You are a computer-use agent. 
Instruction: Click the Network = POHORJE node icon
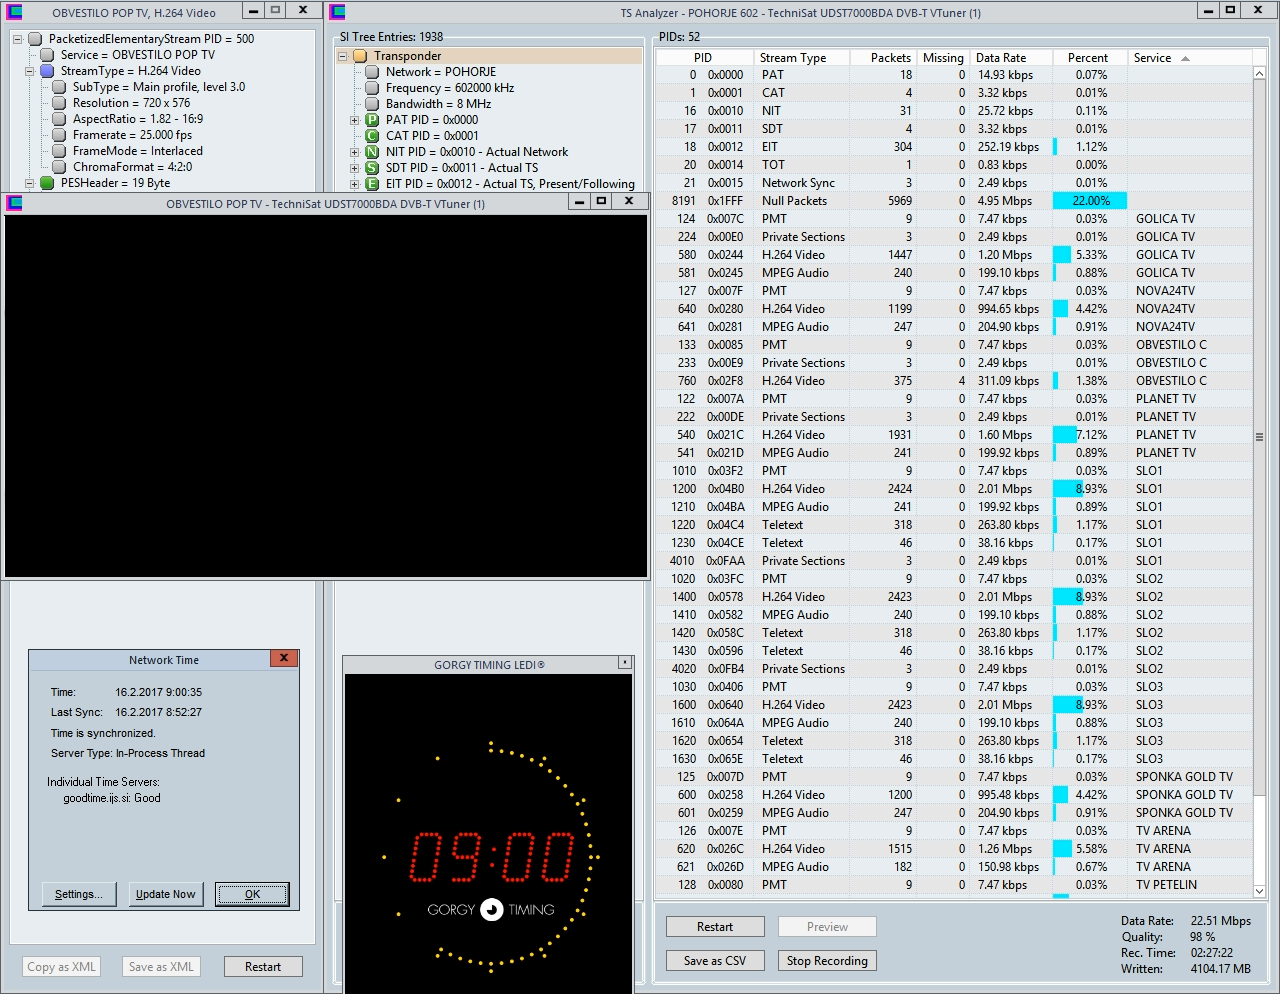click(x=372, y=72)
